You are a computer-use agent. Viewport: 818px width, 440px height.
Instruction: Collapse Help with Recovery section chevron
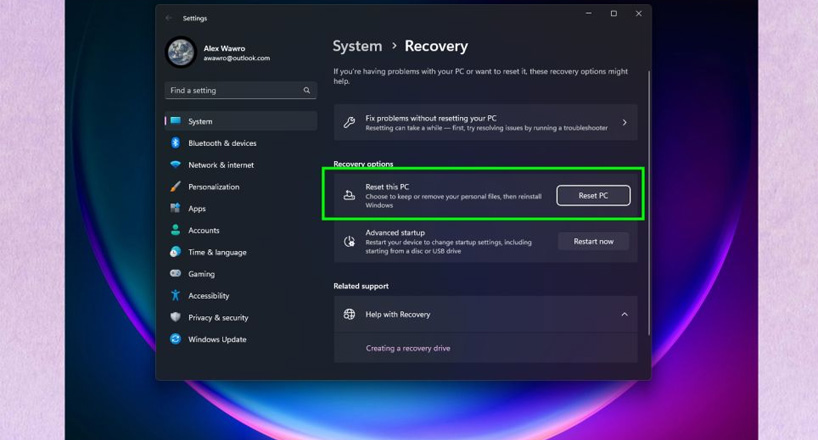point(624,314)
